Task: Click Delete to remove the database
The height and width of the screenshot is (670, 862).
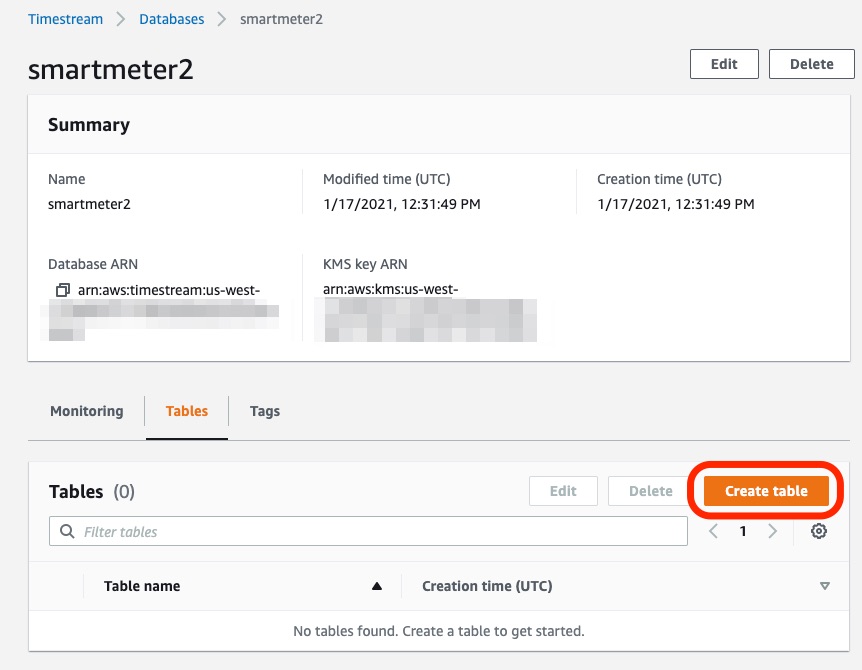Action: (811, 63)
